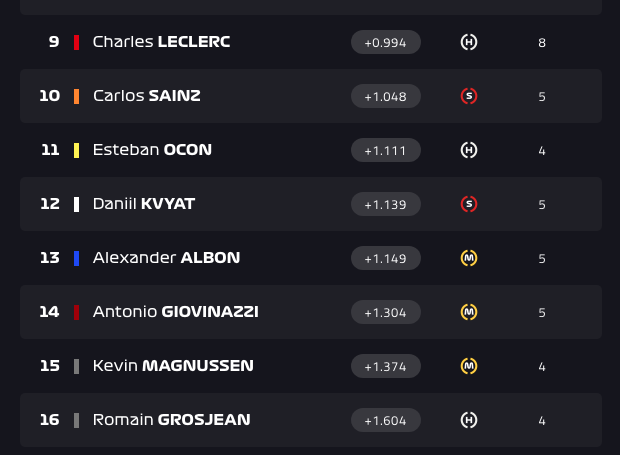This screenshot has height=455, width=620.
Task: Click the +1.304 gap time badge
Action: [x=386, y=312]
